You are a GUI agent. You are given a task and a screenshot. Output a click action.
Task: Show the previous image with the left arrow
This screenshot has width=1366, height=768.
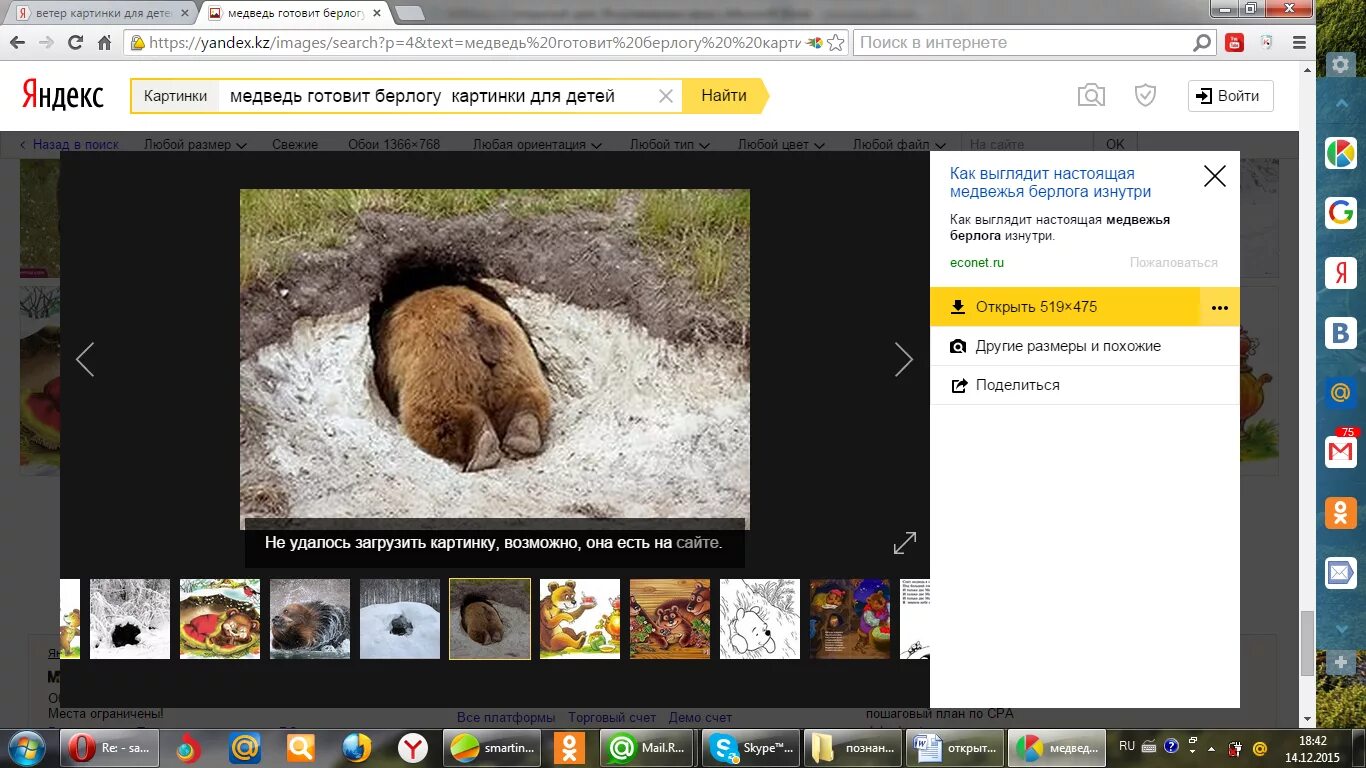coord(85,359)
